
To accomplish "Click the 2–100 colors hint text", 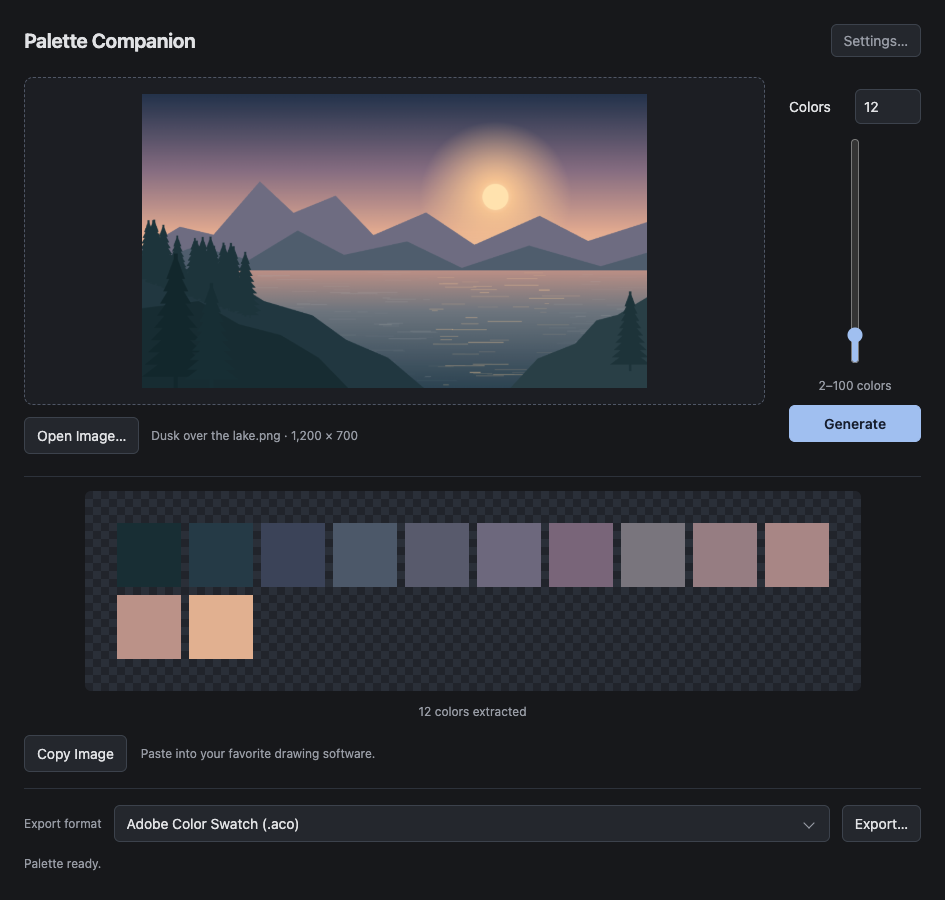I will click(855, 385).
